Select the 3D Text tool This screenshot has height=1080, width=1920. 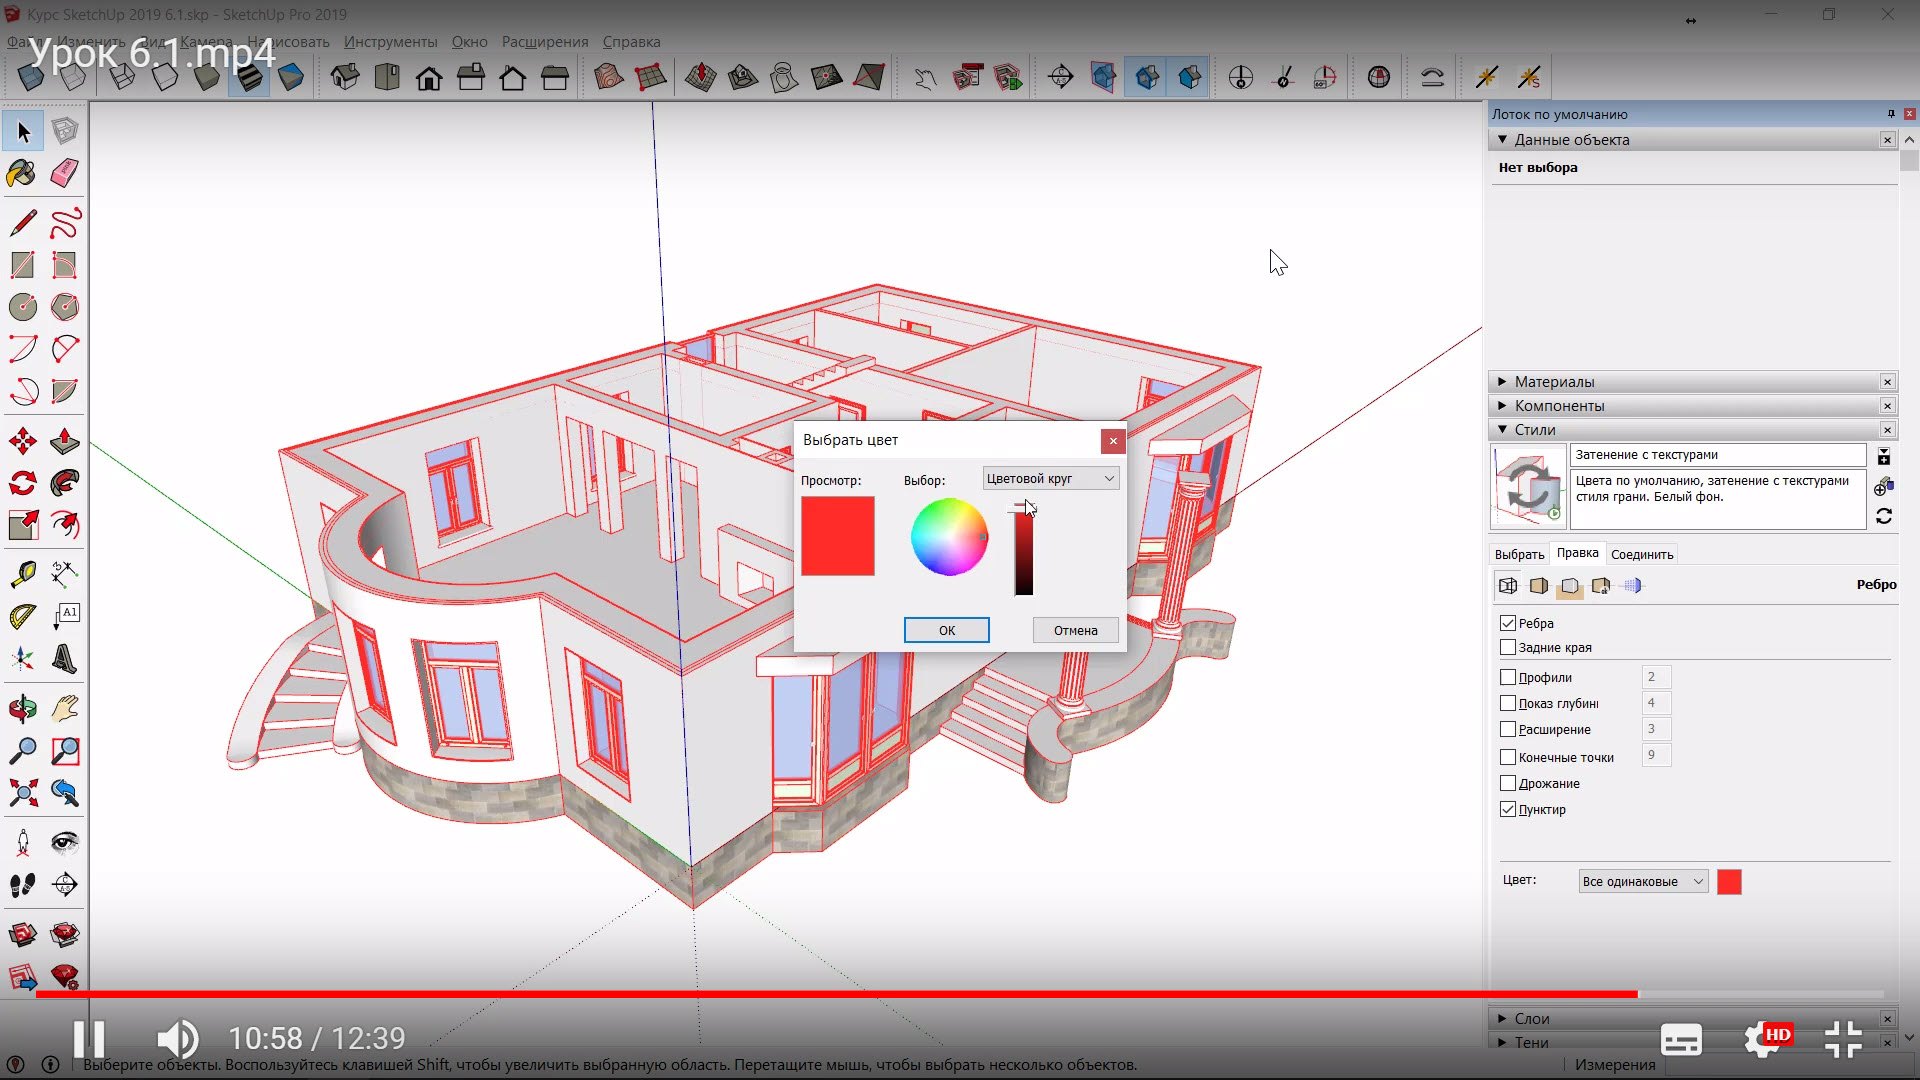[64, 659]
